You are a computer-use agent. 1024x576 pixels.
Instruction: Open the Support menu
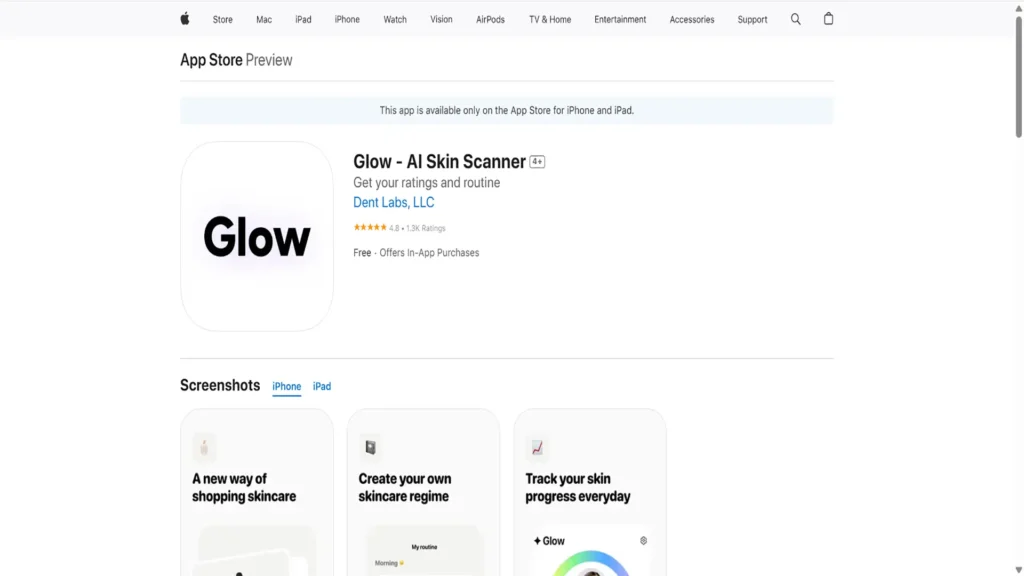coord(752,20)
